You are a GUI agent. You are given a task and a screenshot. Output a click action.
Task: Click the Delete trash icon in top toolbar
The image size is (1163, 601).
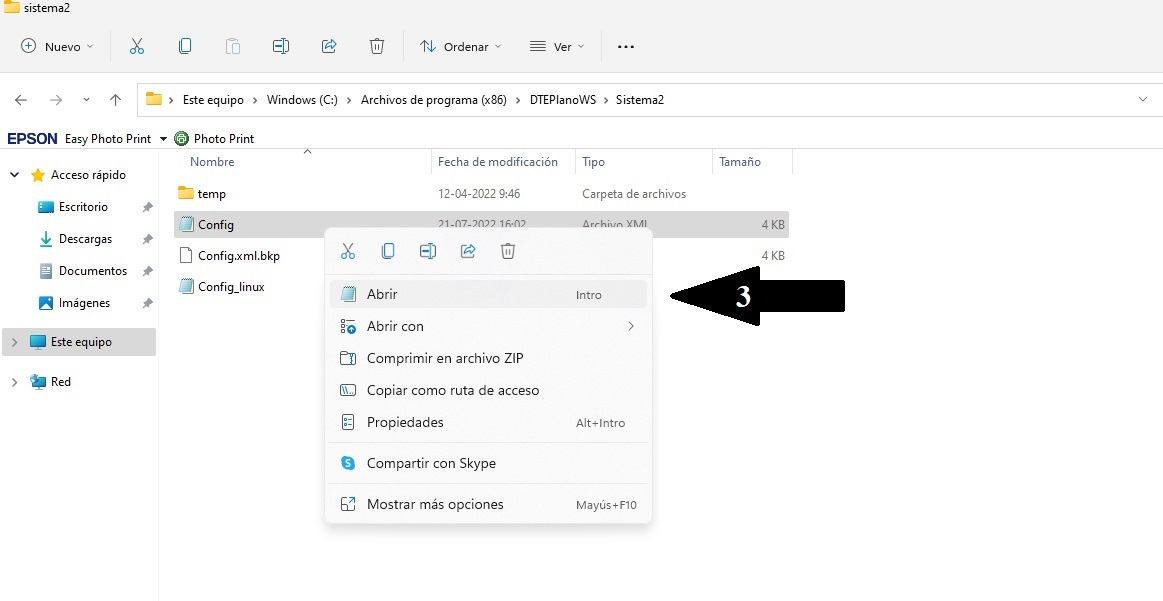click(x=377, y=46)
